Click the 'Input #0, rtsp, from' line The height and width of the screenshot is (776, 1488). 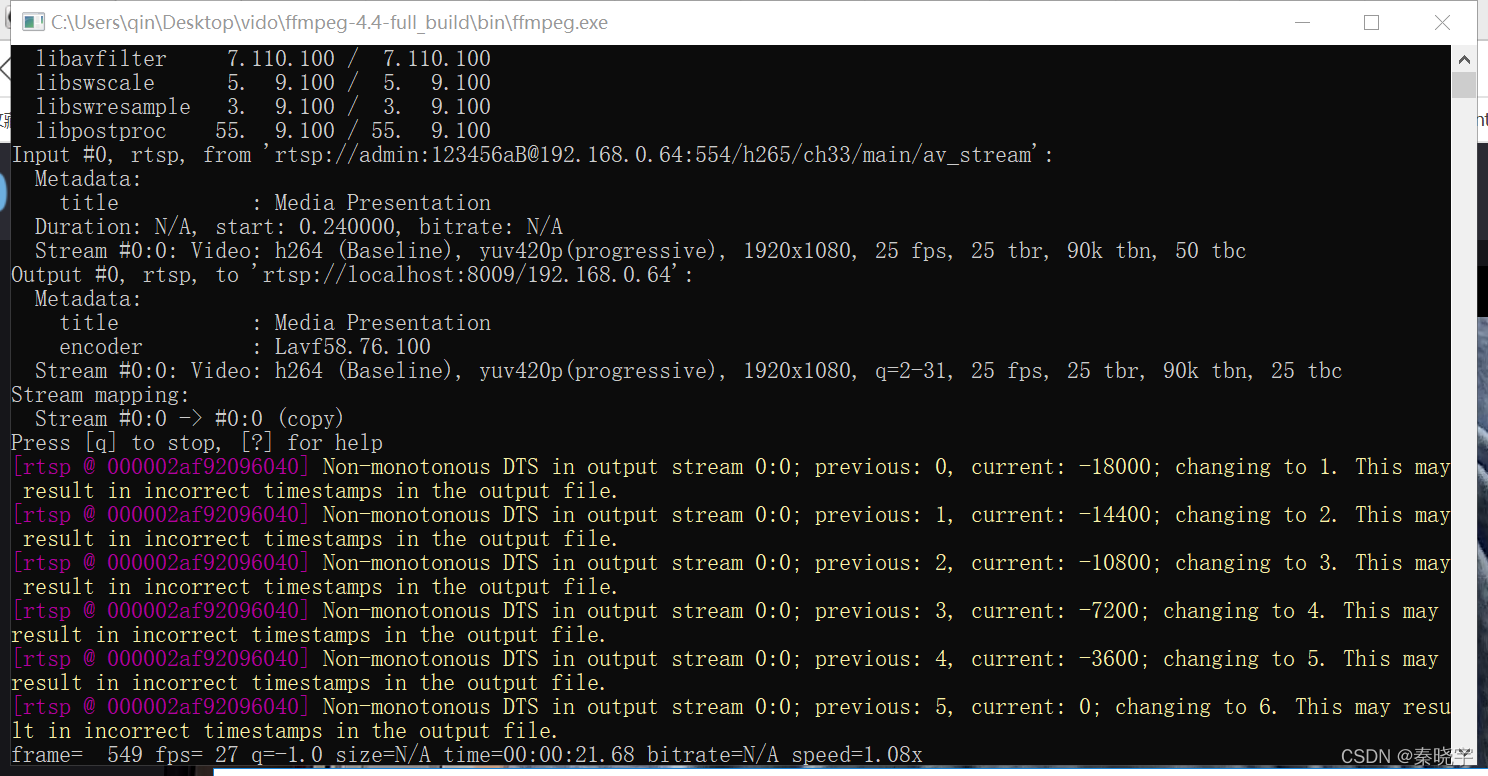532,155
